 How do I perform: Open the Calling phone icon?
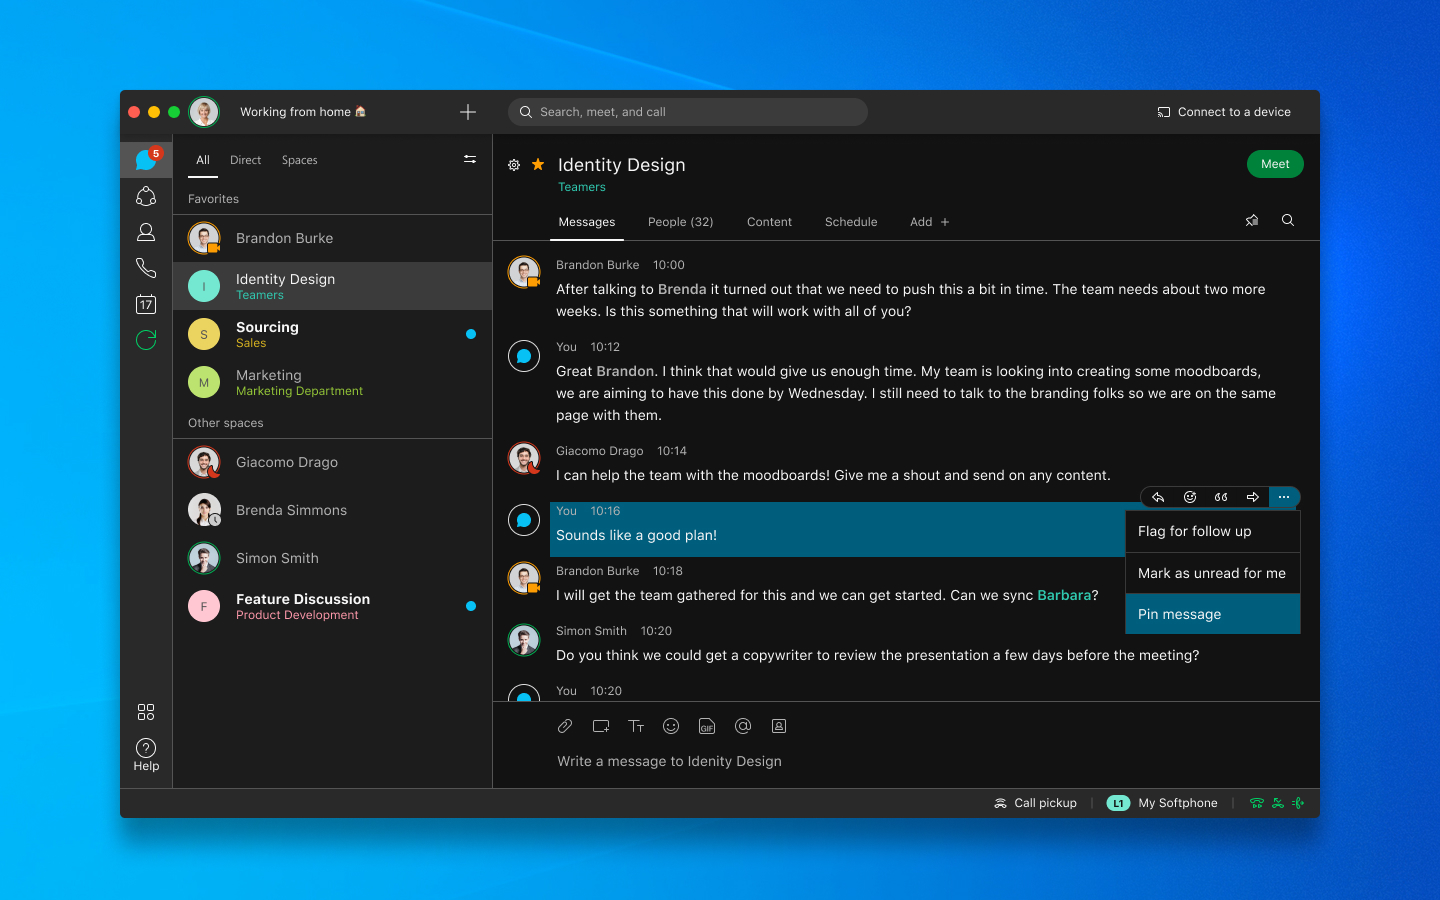tap(146, 268)
